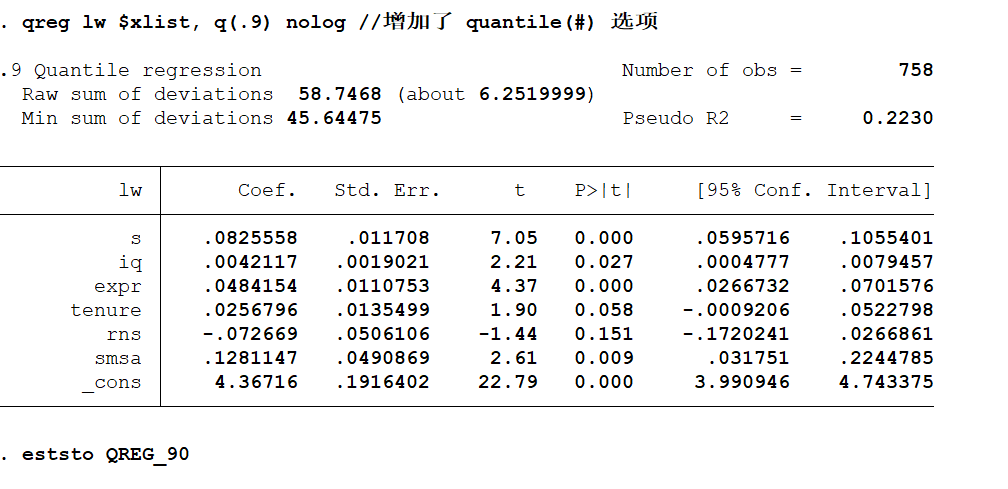
Task: Click the variable name 'iq' row label
Action: point(130,262)
